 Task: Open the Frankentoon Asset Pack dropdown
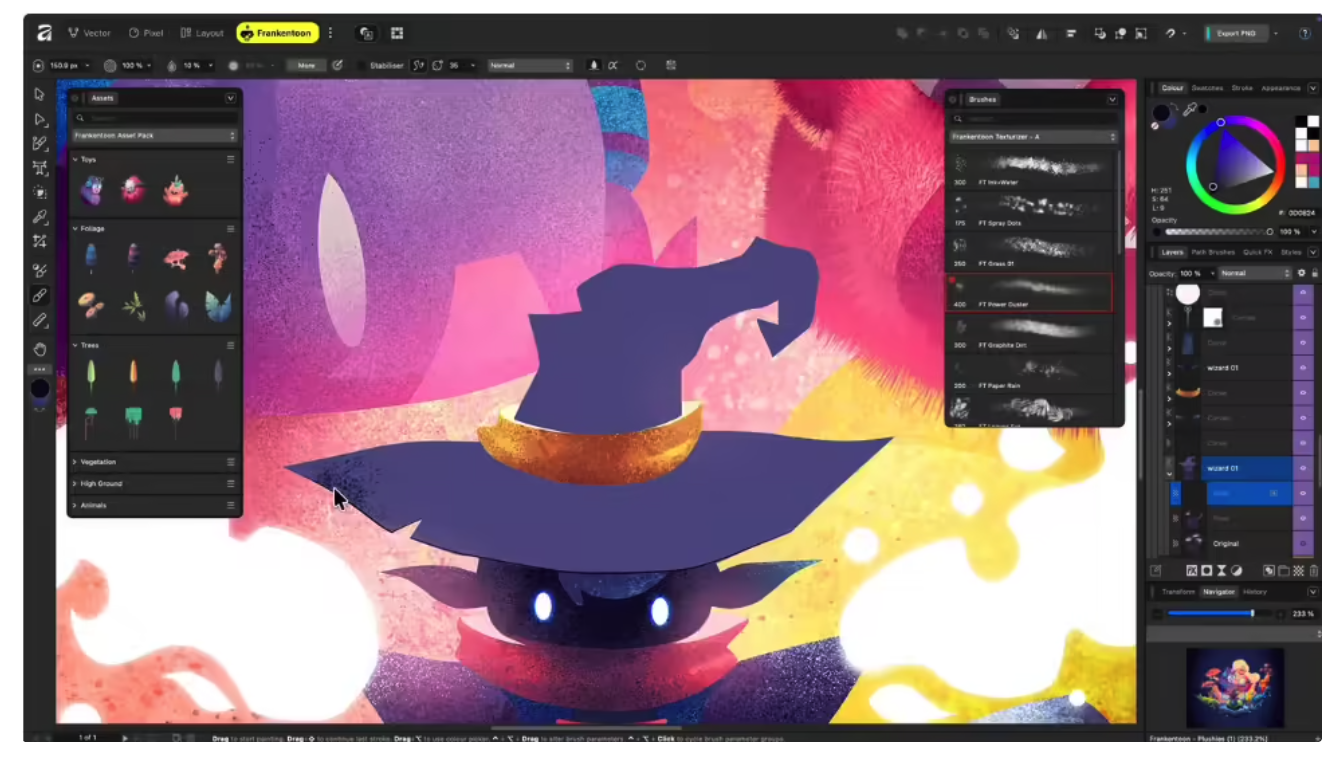coord(154,135)
